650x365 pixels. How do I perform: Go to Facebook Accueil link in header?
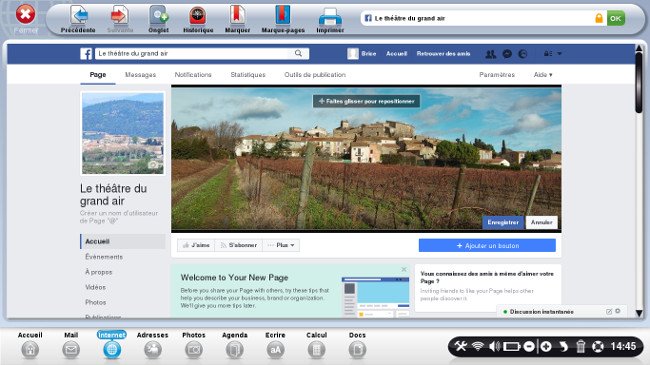[396, 54]
